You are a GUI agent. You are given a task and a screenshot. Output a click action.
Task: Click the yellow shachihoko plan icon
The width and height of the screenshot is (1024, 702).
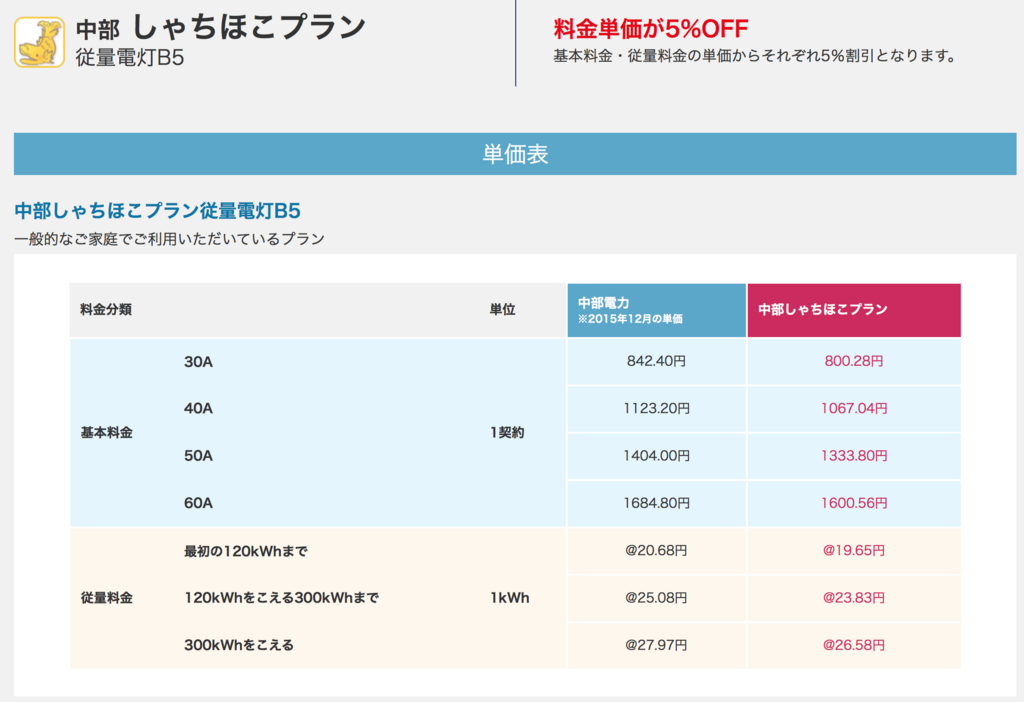(39, 42)
